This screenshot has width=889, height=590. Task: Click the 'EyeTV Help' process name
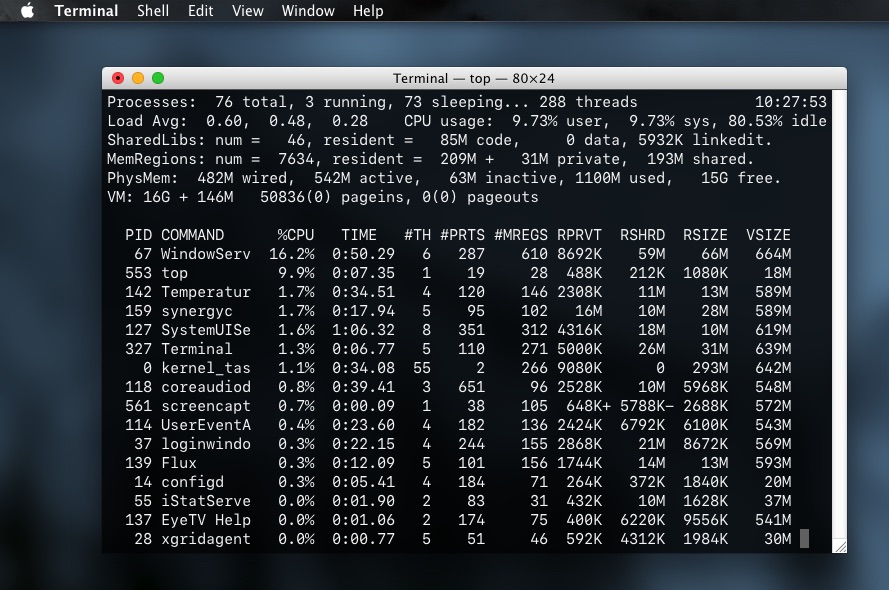[x=205, y=520]
